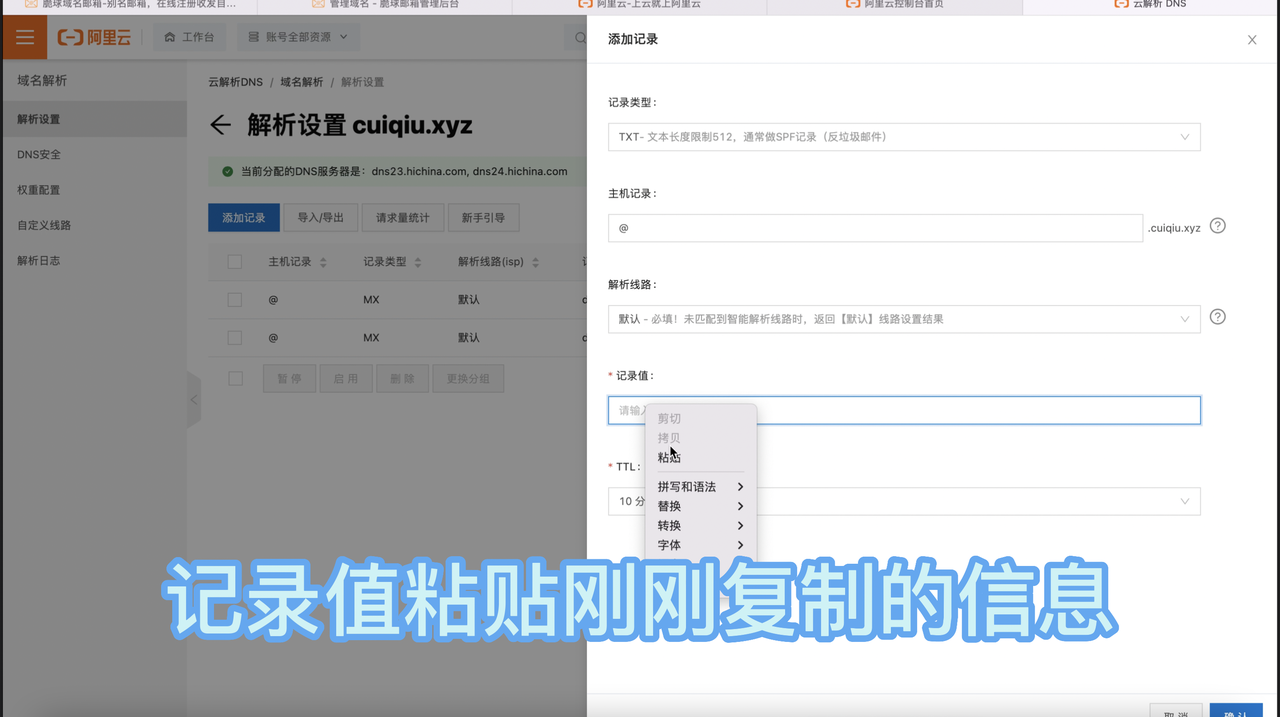The image size is (1280, 717).
Task: Open the 拼写和语法 submenu
Action: [701, 487]
